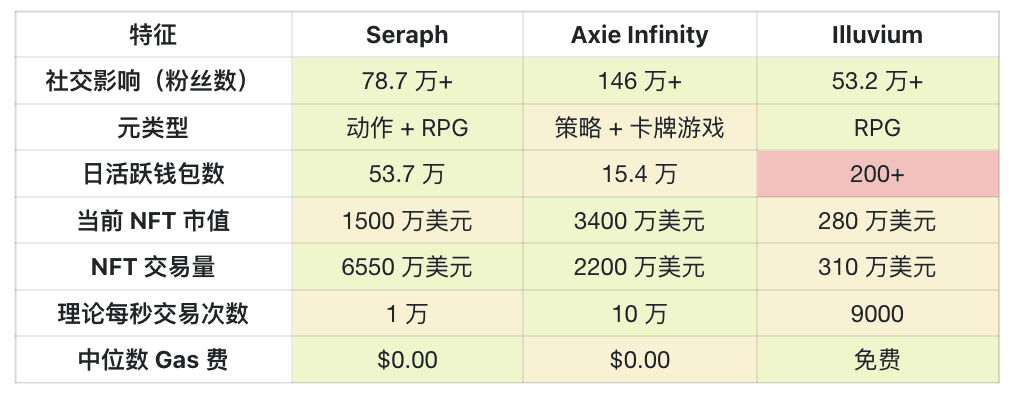Viewport: 1028px width, 400px height.
Task: Click the 9000 transactions cell
Action: pos(877,314)
